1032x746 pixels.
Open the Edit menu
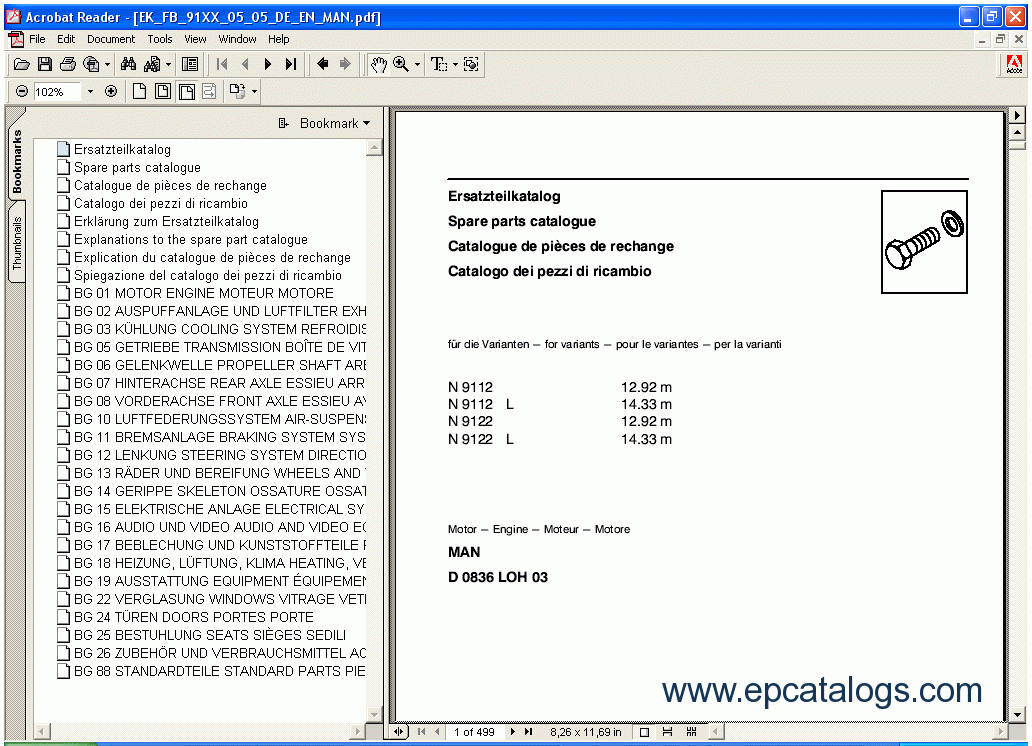pos(66,39)
